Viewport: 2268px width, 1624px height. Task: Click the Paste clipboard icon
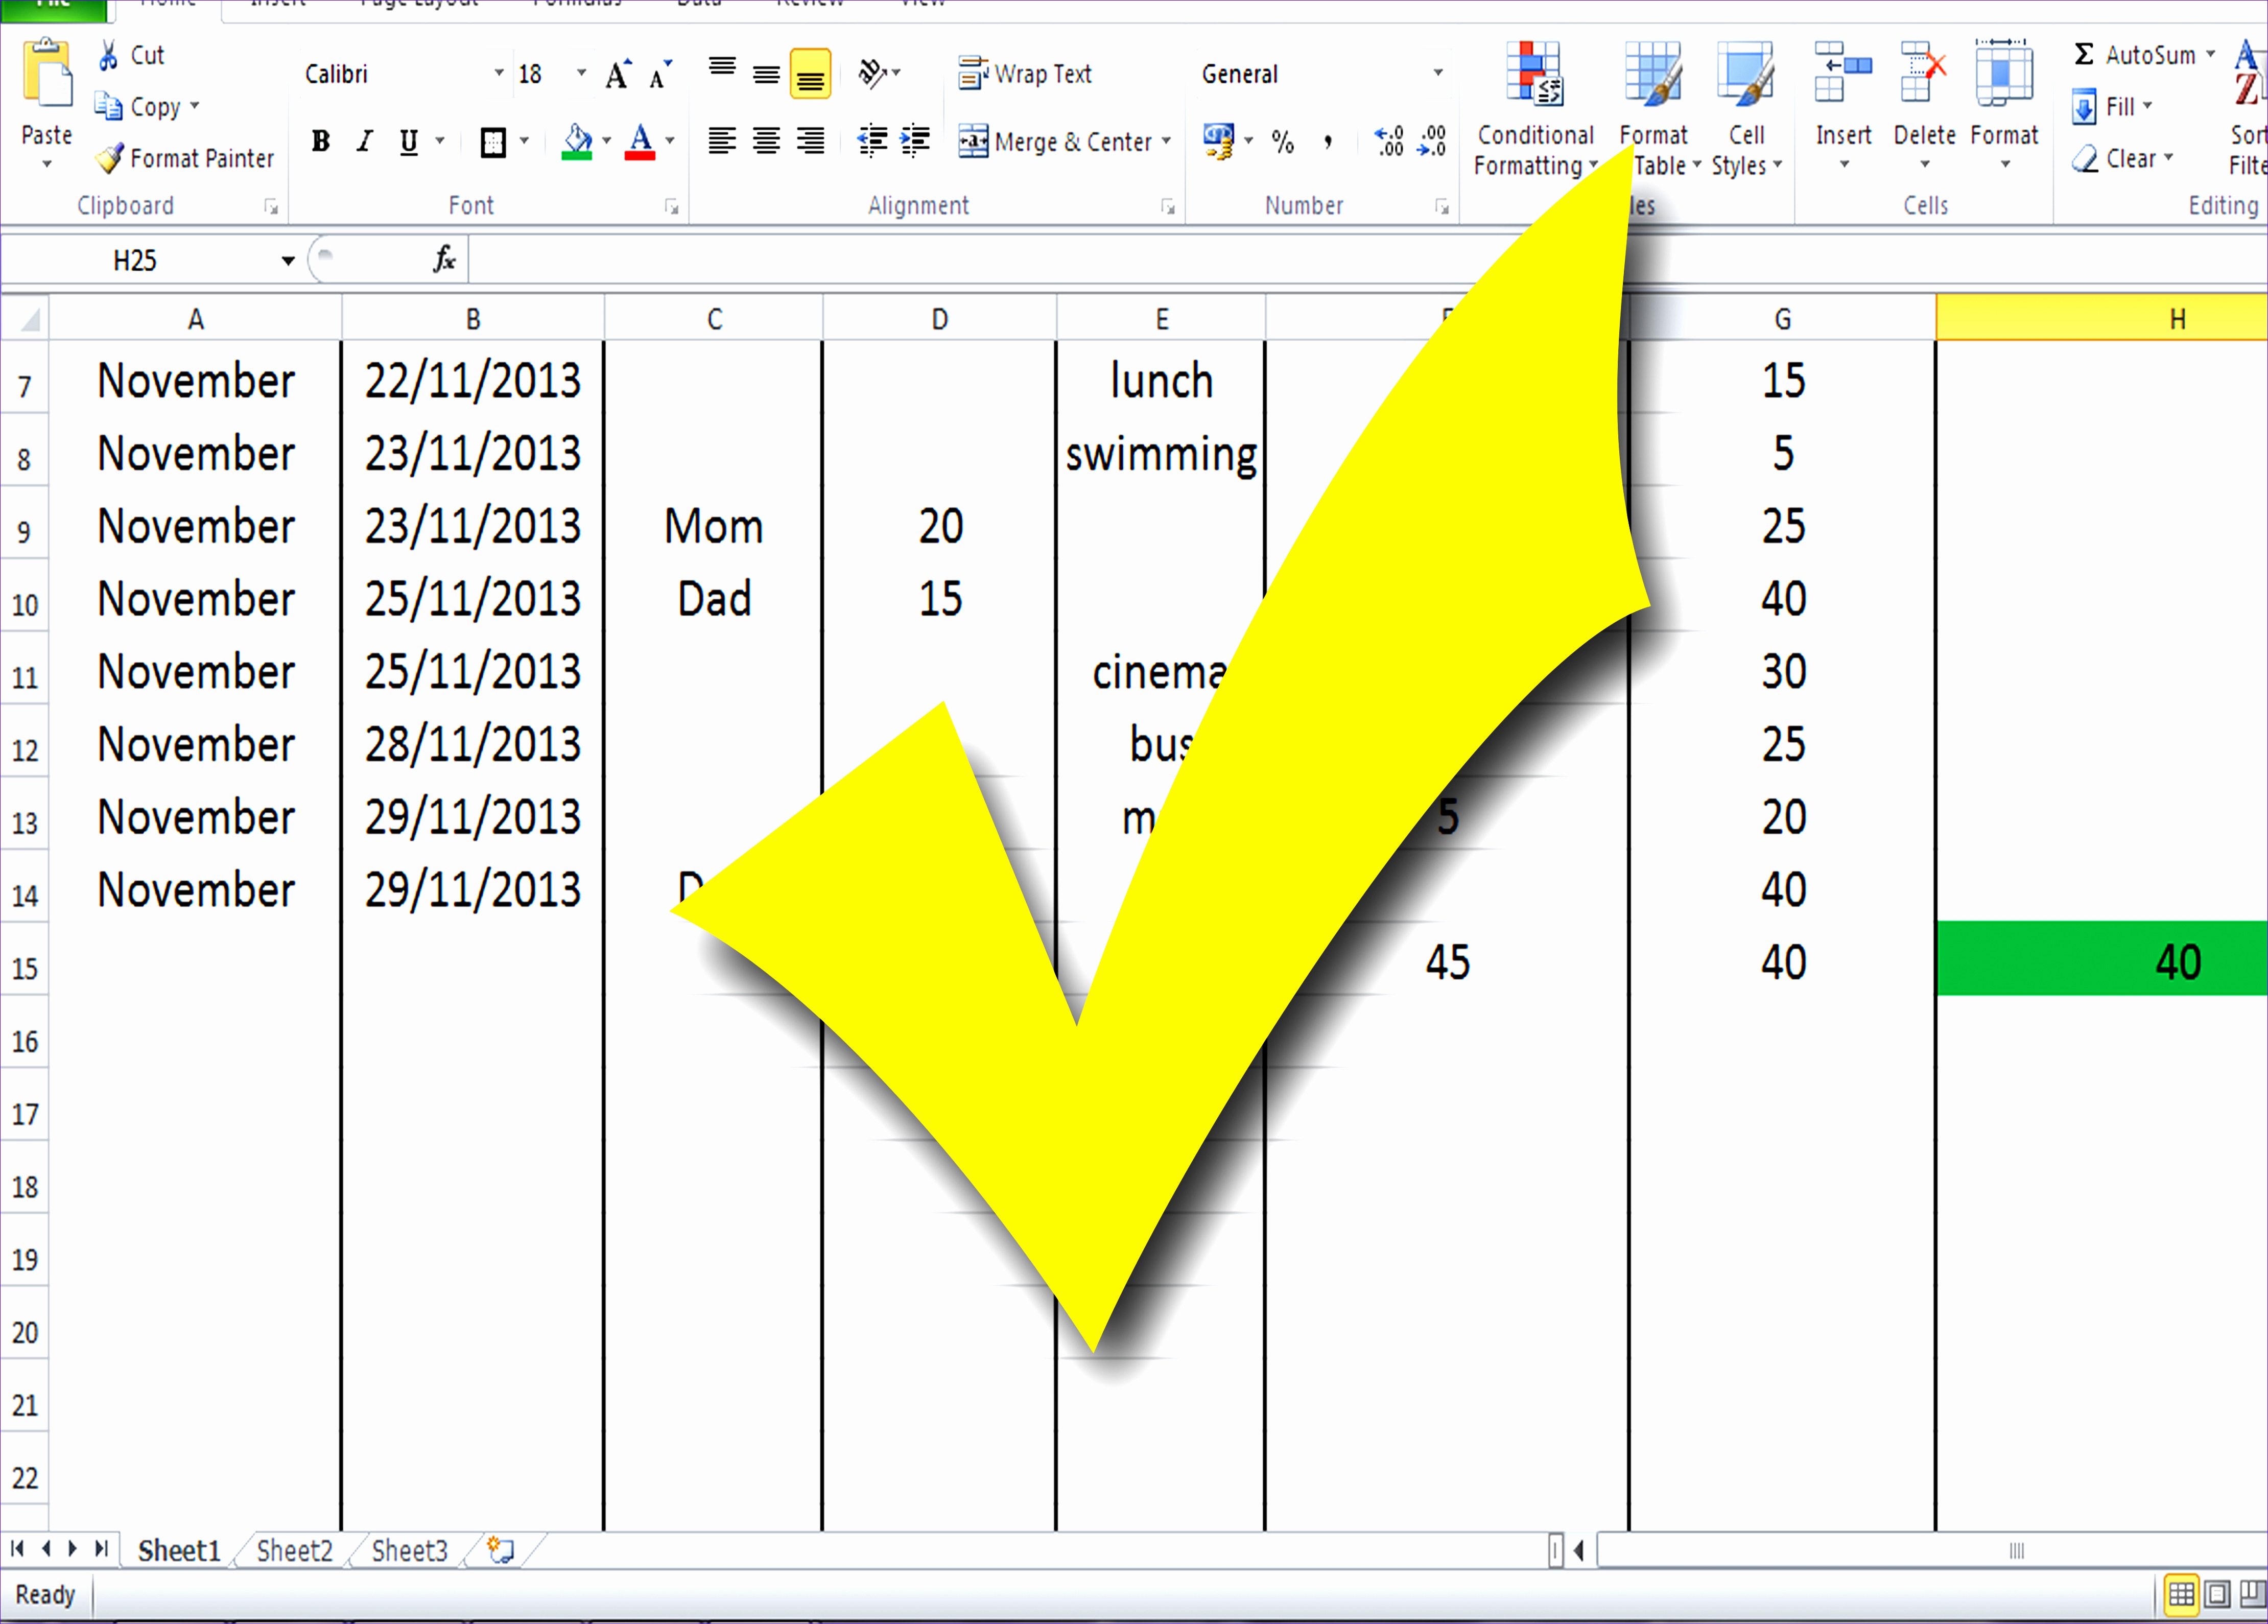47,72
